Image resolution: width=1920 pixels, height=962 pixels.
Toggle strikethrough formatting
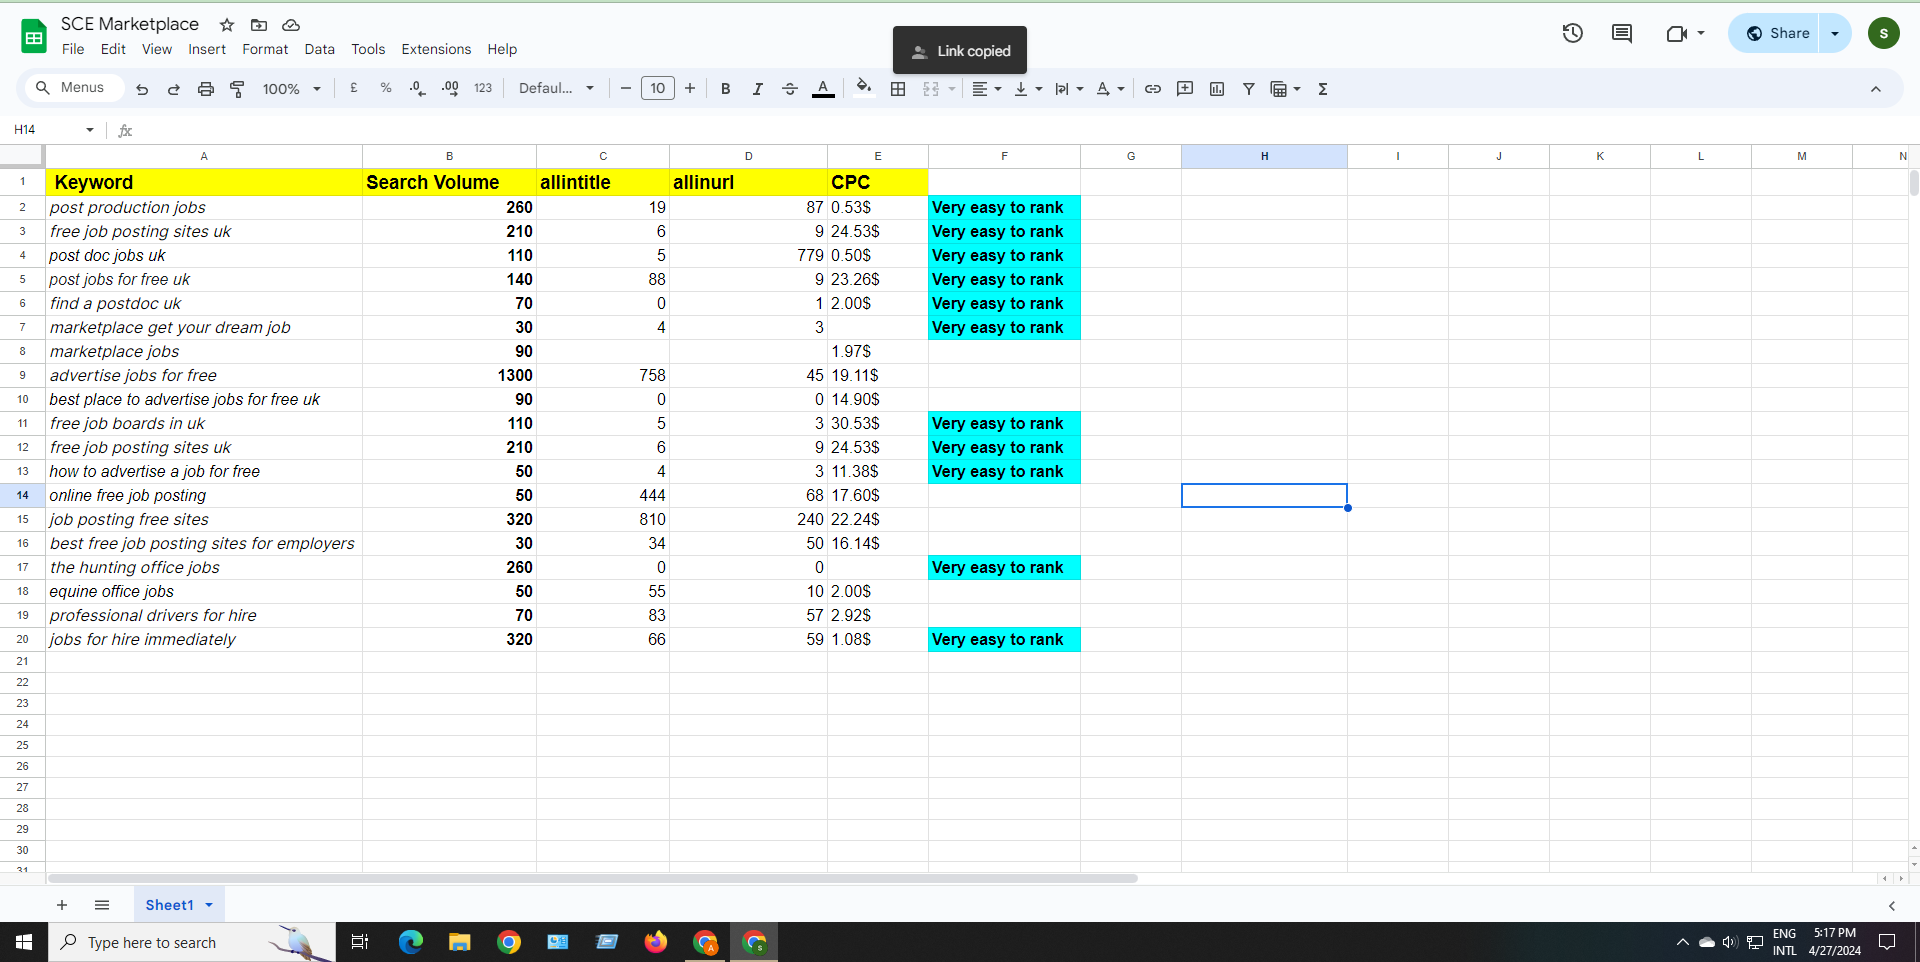(790, 89)
